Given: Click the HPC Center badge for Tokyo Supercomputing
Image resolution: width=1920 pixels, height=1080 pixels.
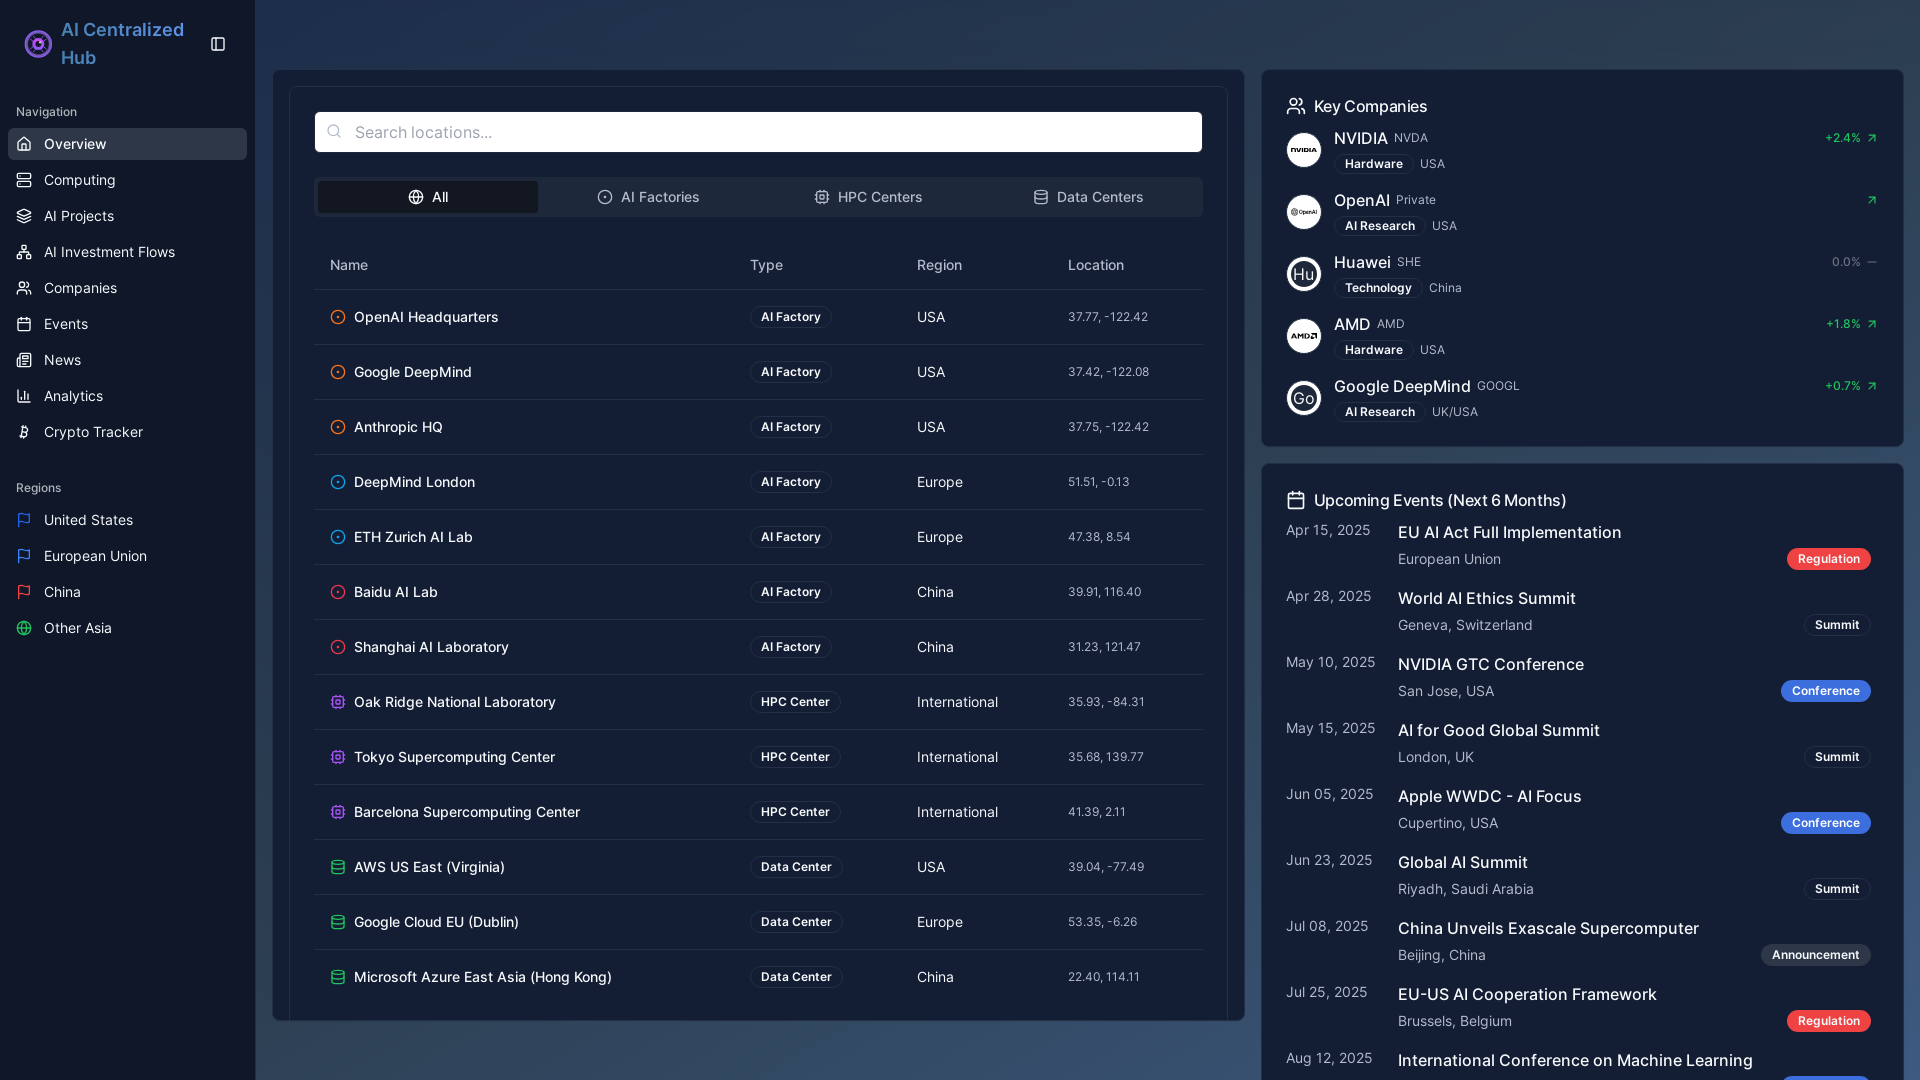Looking at the screenshot, I should tap(795, 757).
